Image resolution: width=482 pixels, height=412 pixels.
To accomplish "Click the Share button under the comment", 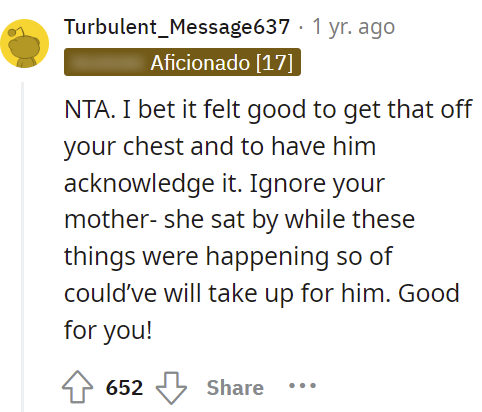I will click(235, 388).
